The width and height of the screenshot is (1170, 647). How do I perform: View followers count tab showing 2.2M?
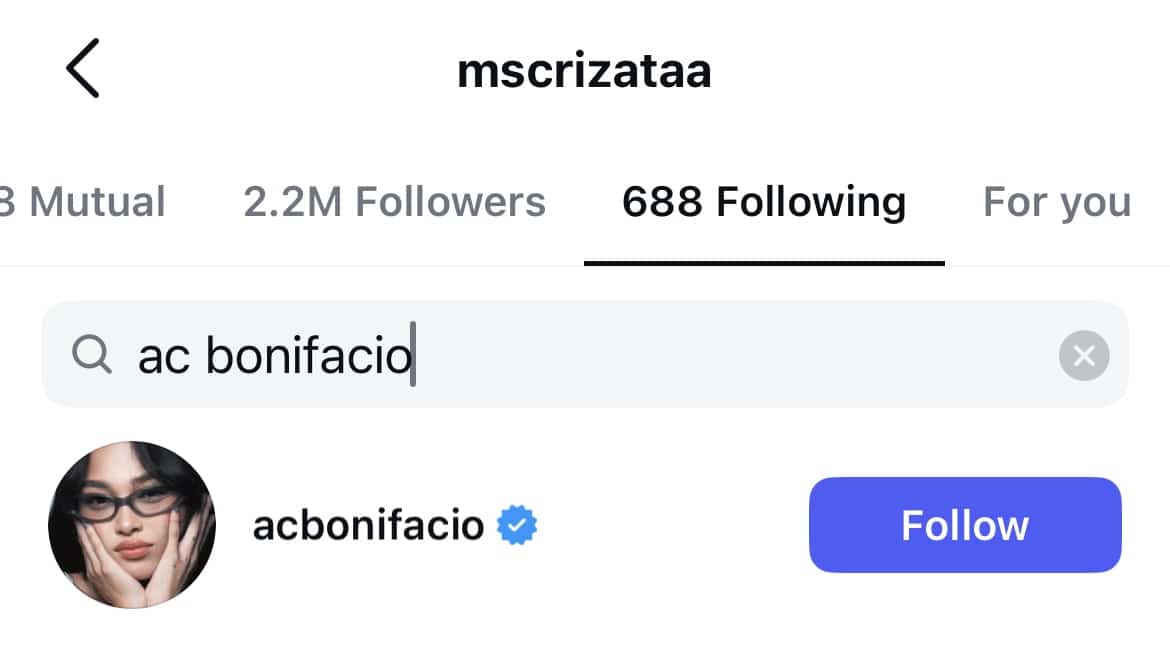(394, 202)
